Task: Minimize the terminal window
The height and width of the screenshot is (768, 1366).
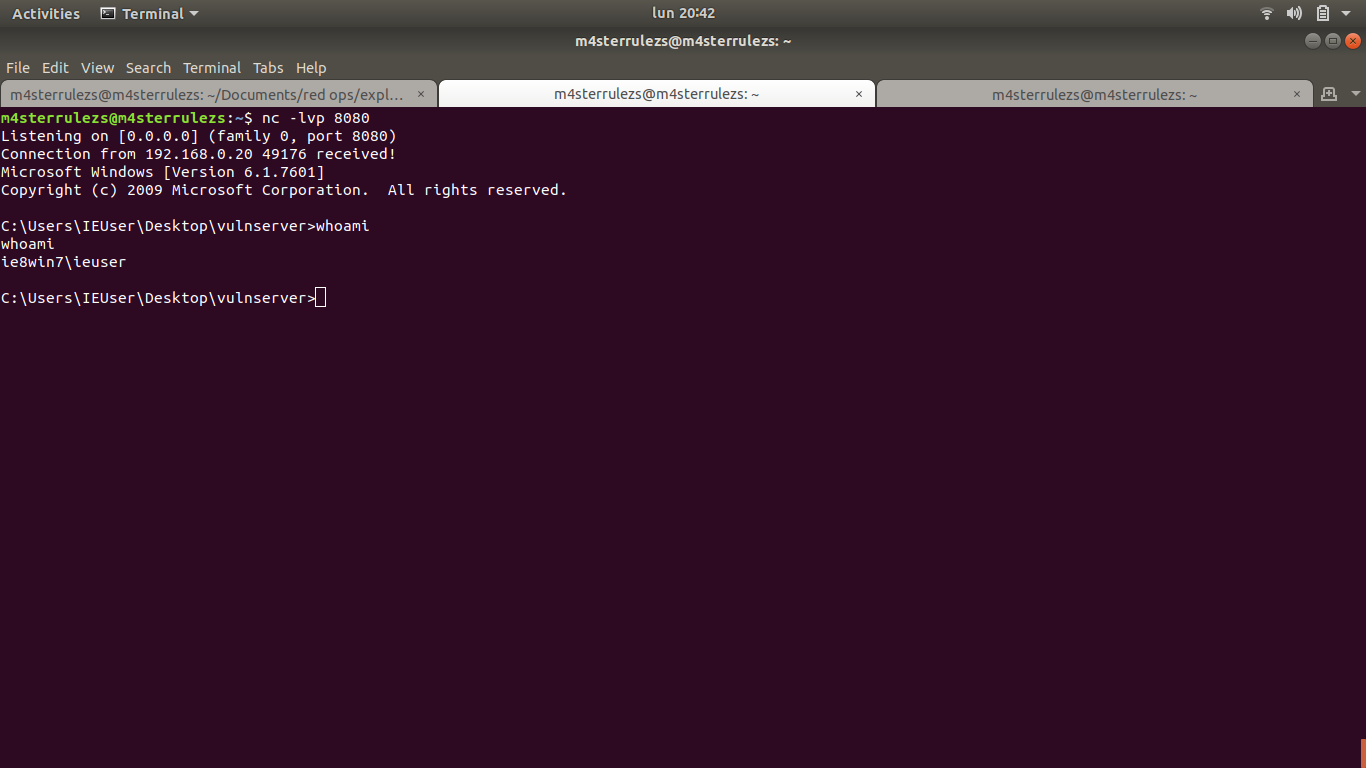Action: [x=1313, y=41]
